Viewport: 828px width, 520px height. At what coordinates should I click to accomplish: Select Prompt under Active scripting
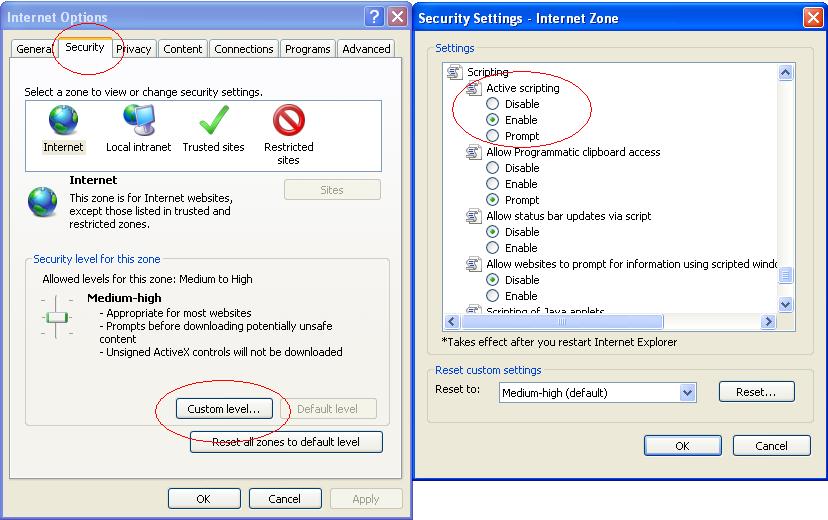tap(492, 136)
